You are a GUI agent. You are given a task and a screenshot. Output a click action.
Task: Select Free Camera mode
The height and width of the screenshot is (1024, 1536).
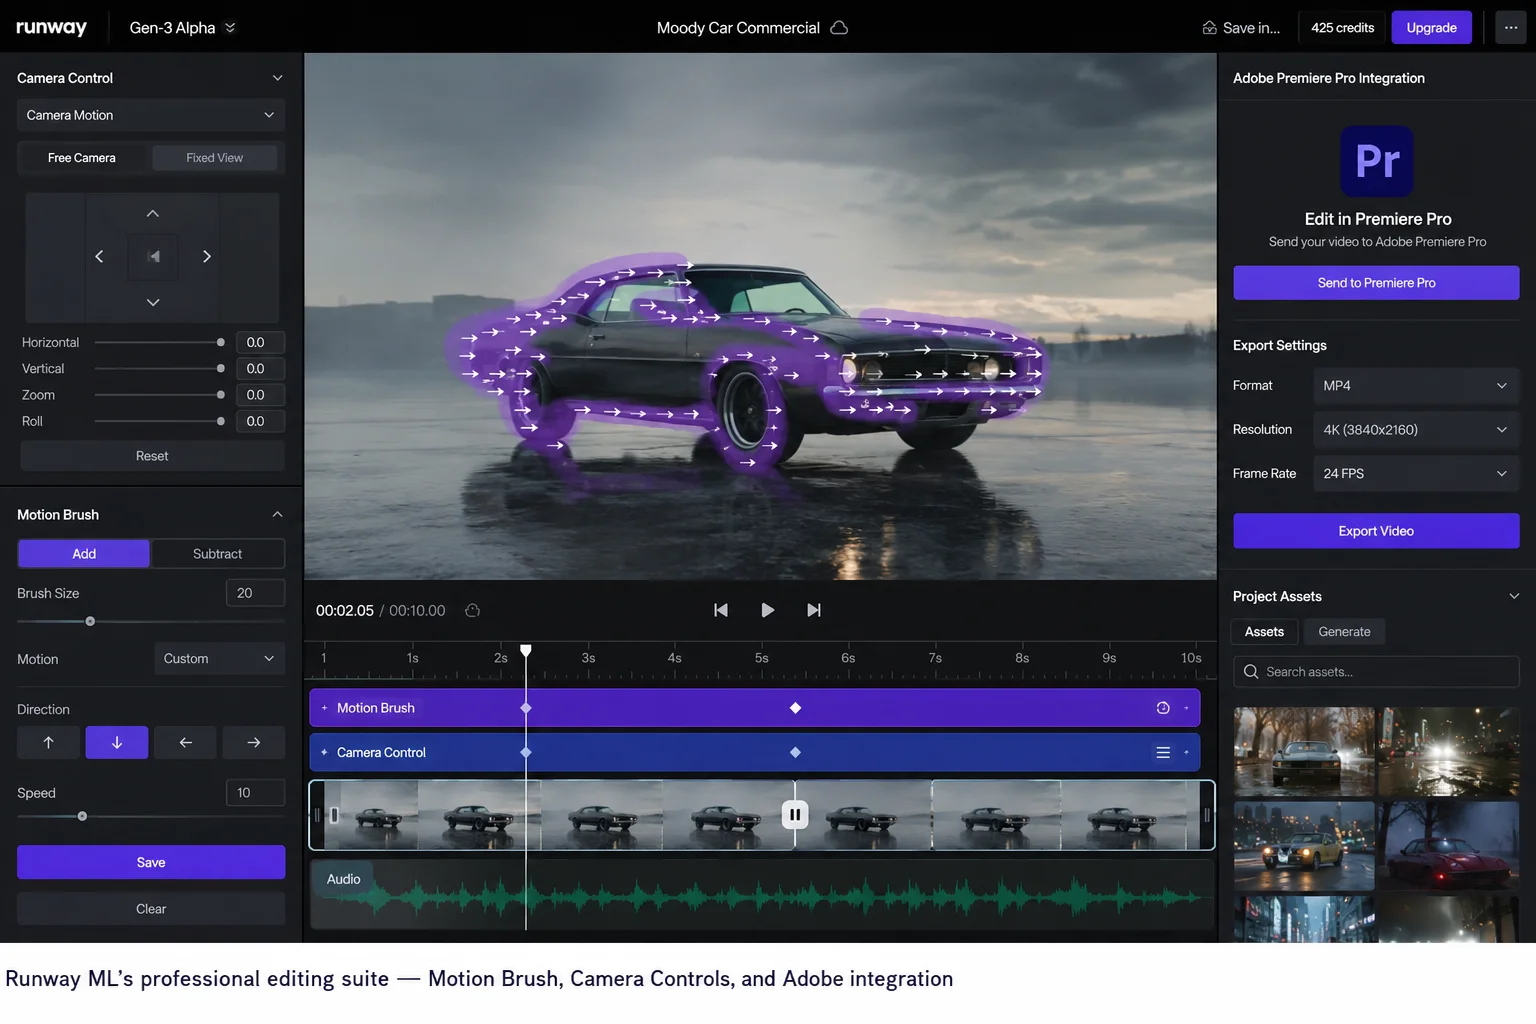[82, 158]
